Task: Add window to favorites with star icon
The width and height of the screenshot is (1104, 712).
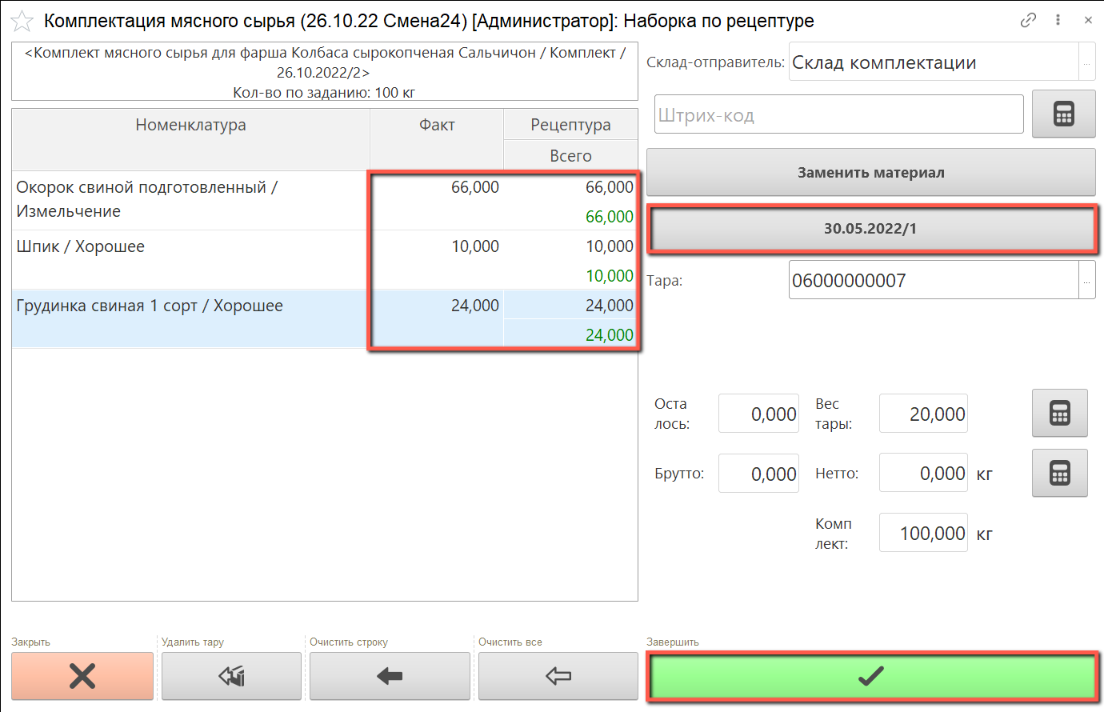Action: (21, 21)
